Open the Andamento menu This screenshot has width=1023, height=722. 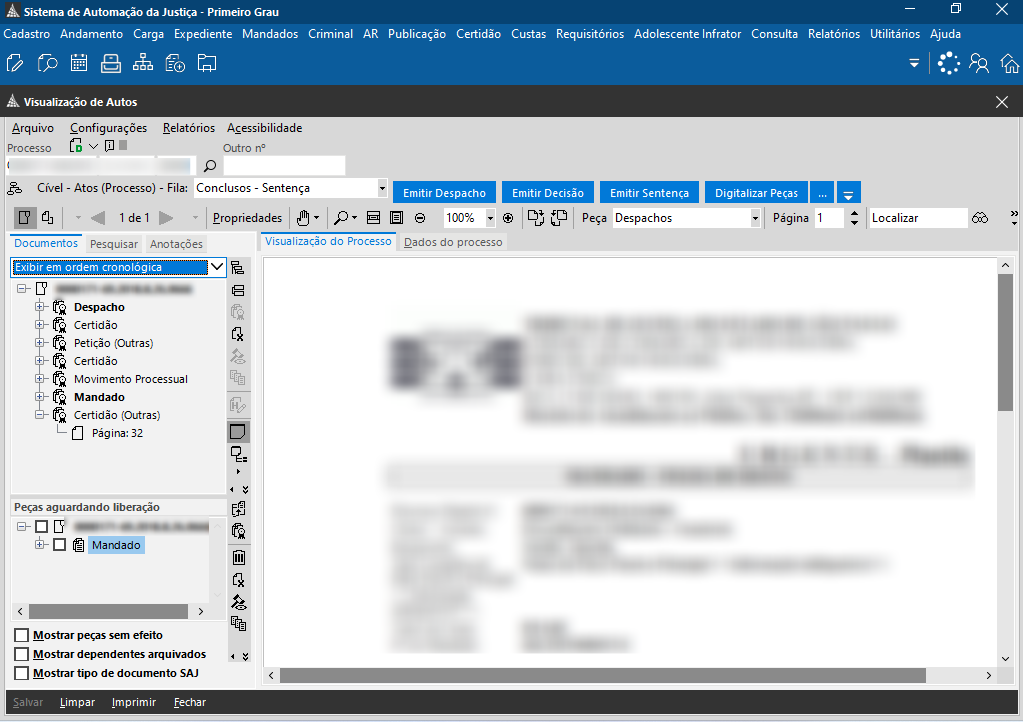[91, 34]
